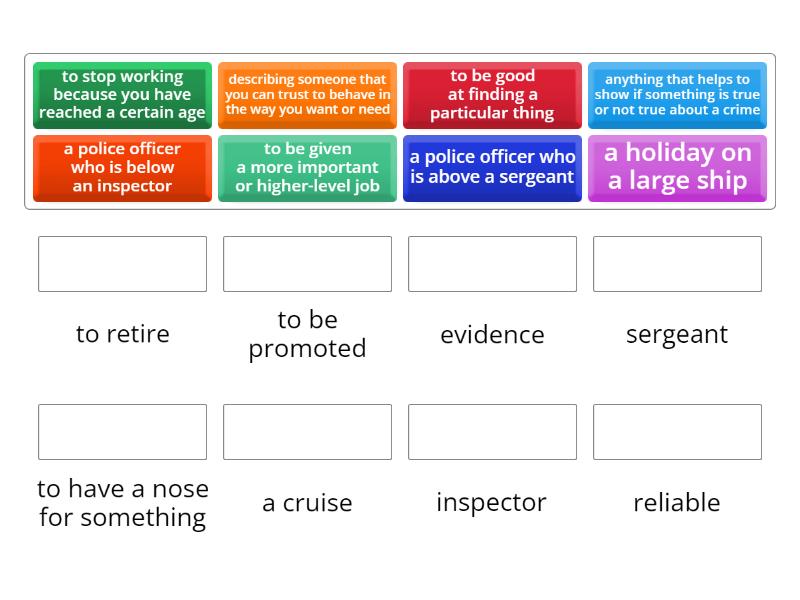Choose the 'a police officer who is below an inspector' tile
The width and height of the screenshot is (800, 600).
coord(122,168)
